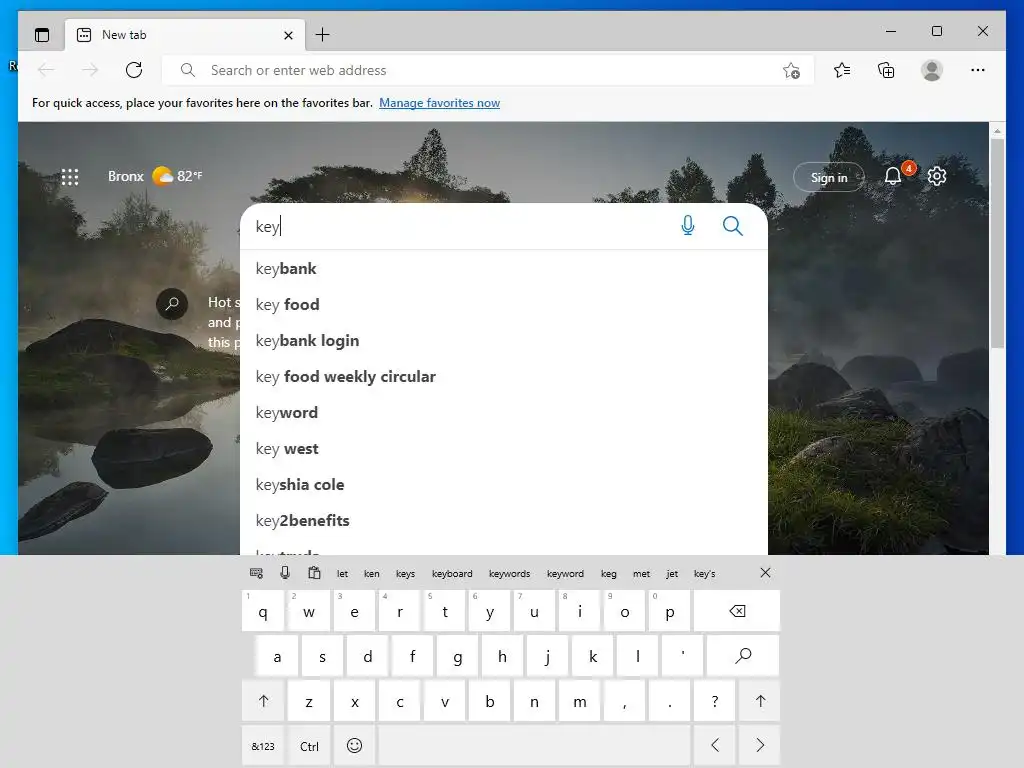Pick the keg word suggestion
This screenshot has height=768, width=1024.
point(609,573)
